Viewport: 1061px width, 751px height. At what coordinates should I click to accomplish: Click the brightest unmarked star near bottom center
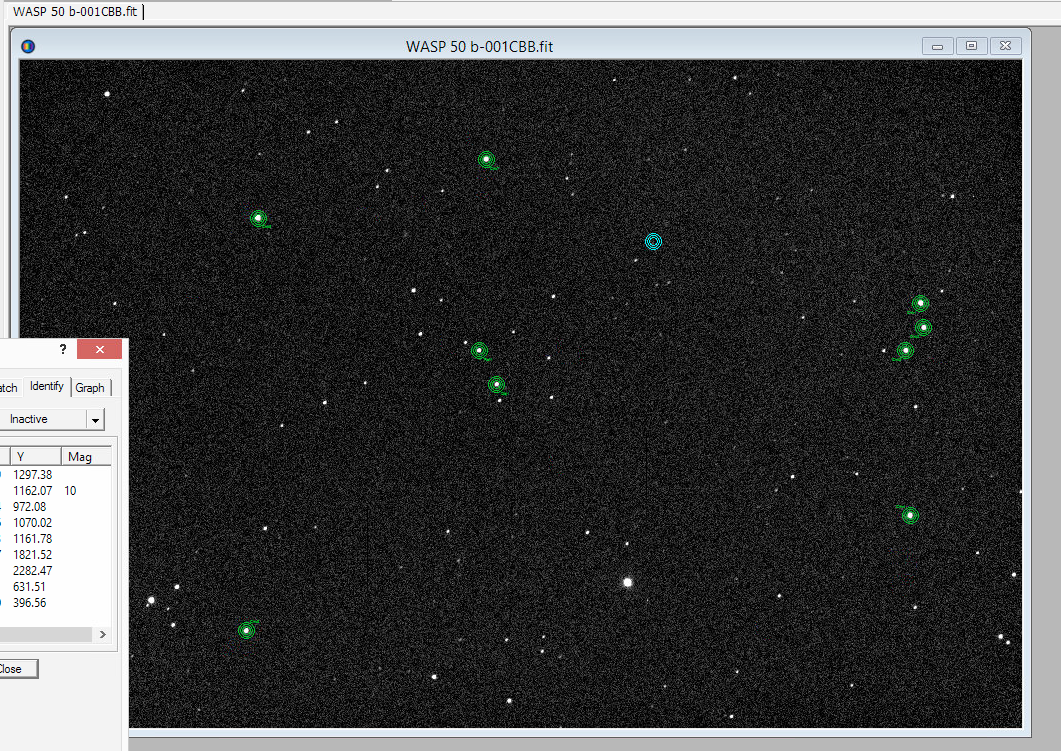pyautogui.click(x=628, y=581)
